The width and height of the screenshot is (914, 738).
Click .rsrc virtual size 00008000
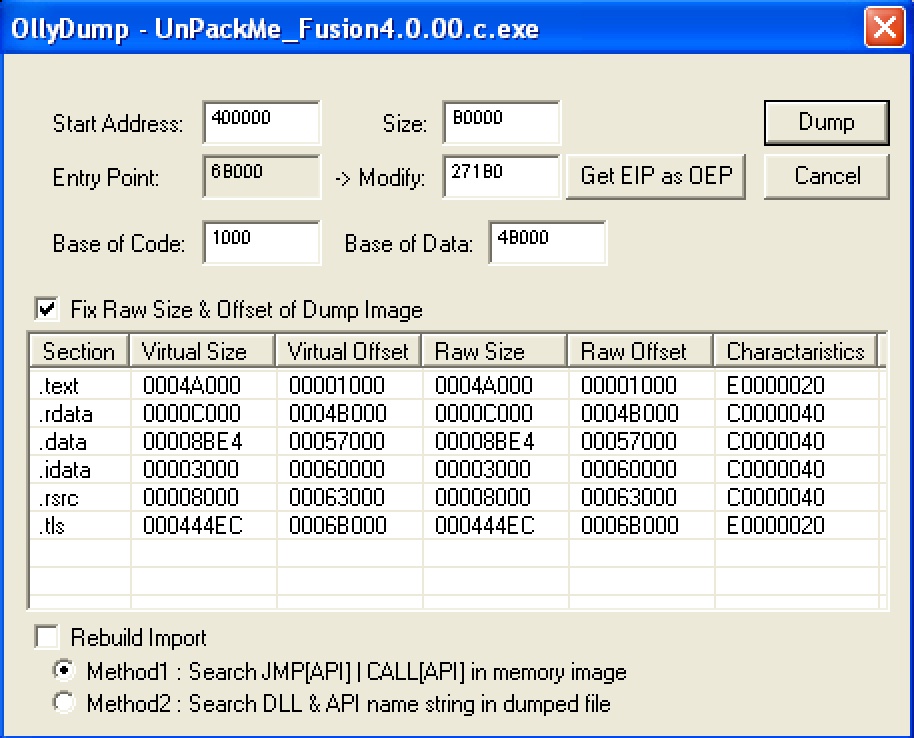pyautogui.click(x=191, y=497)
